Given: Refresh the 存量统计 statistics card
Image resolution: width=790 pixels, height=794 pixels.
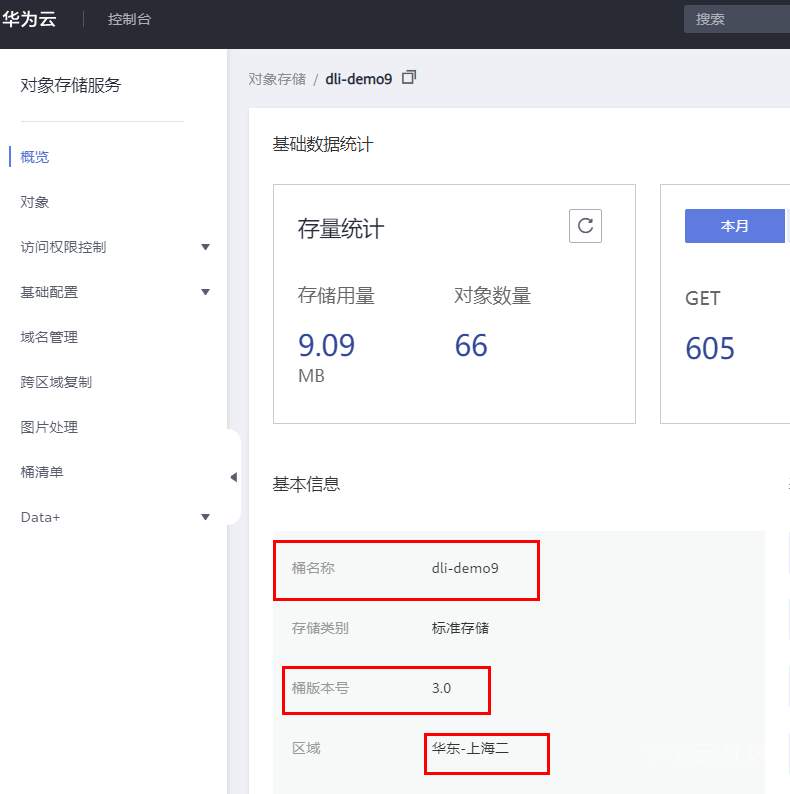Looking at the screenshot, I should 585,226.
